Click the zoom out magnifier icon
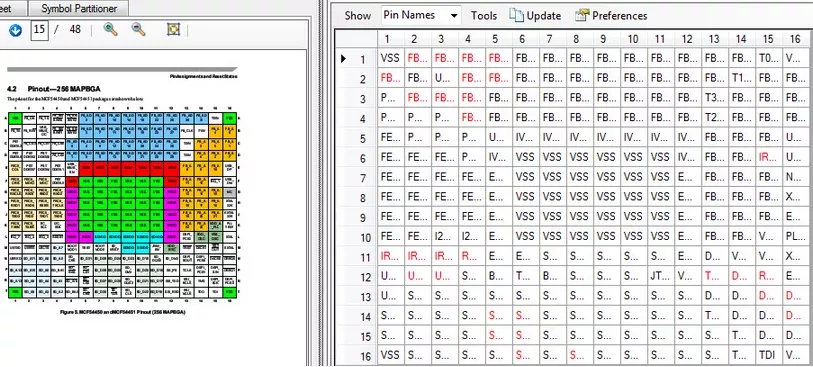Image resolution: width=813 pixels, height=367 pixels. coord(138,29)
